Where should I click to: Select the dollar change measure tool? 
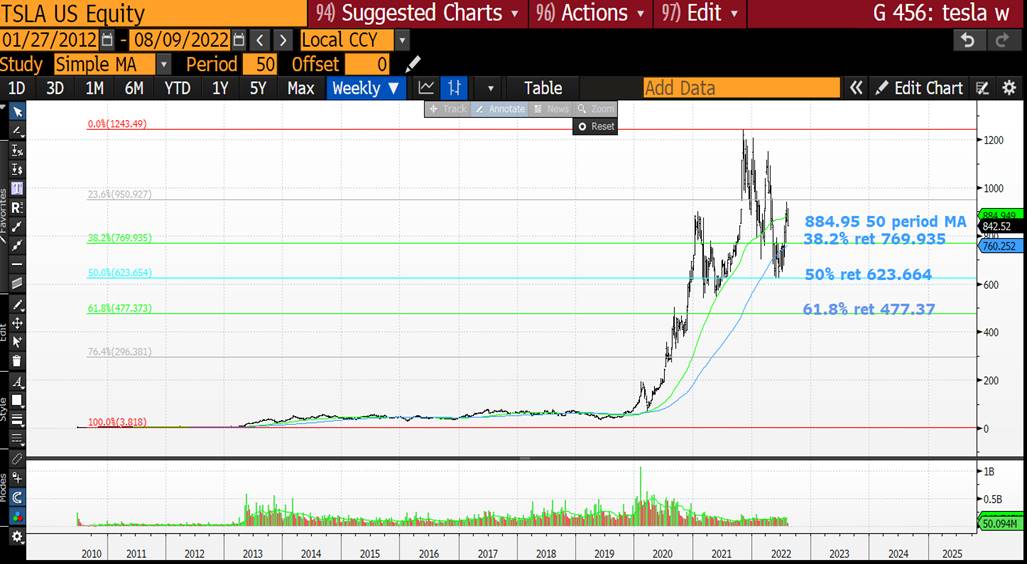pos(17,170)
